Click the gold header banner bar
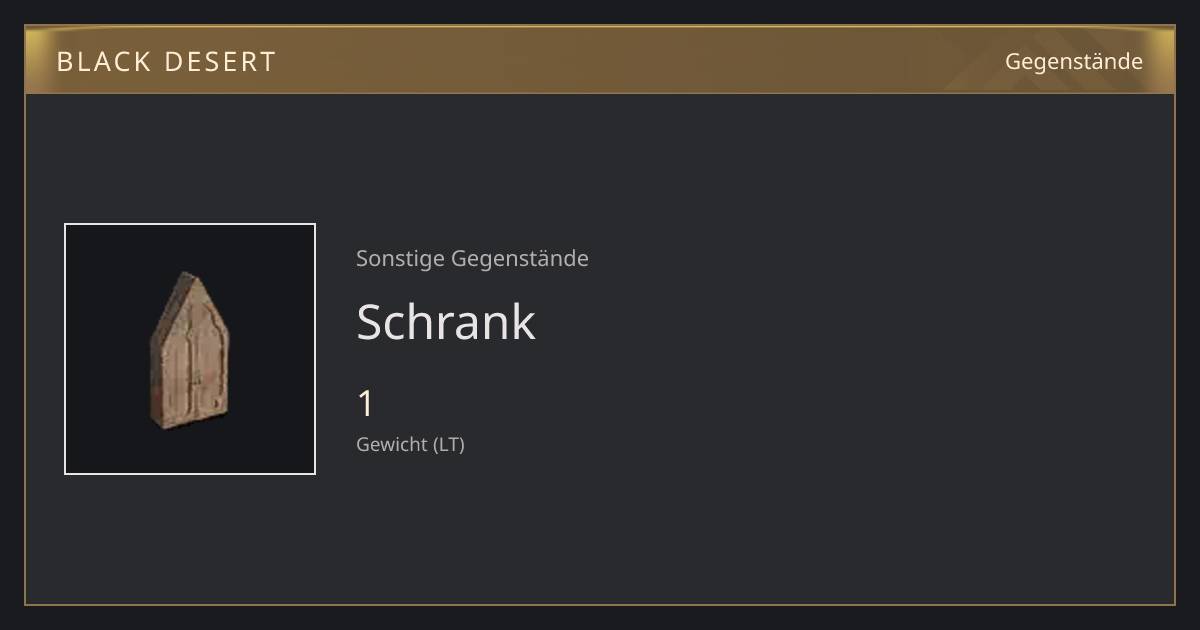The height and width of the screenshot is (630, 1200). (x=600, y=60)
